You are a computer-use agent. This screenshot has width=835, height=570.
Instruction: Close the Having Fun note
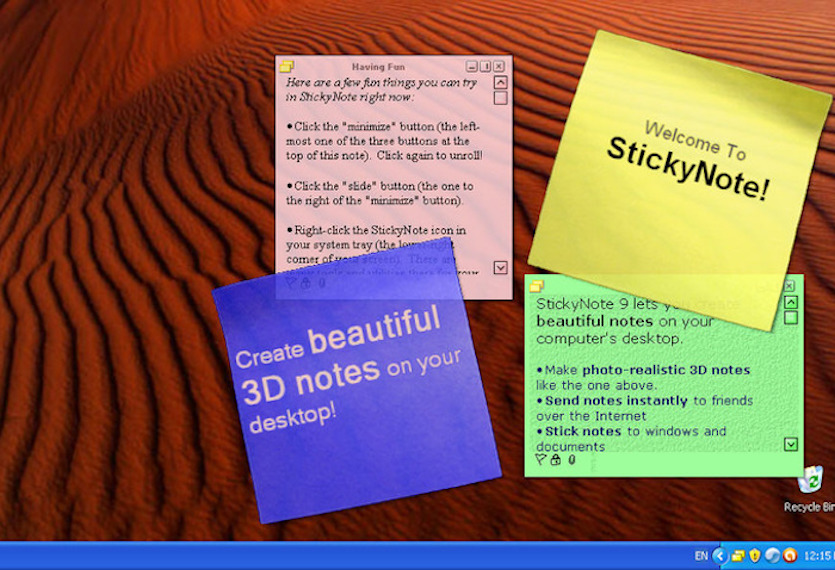[498, 67]
